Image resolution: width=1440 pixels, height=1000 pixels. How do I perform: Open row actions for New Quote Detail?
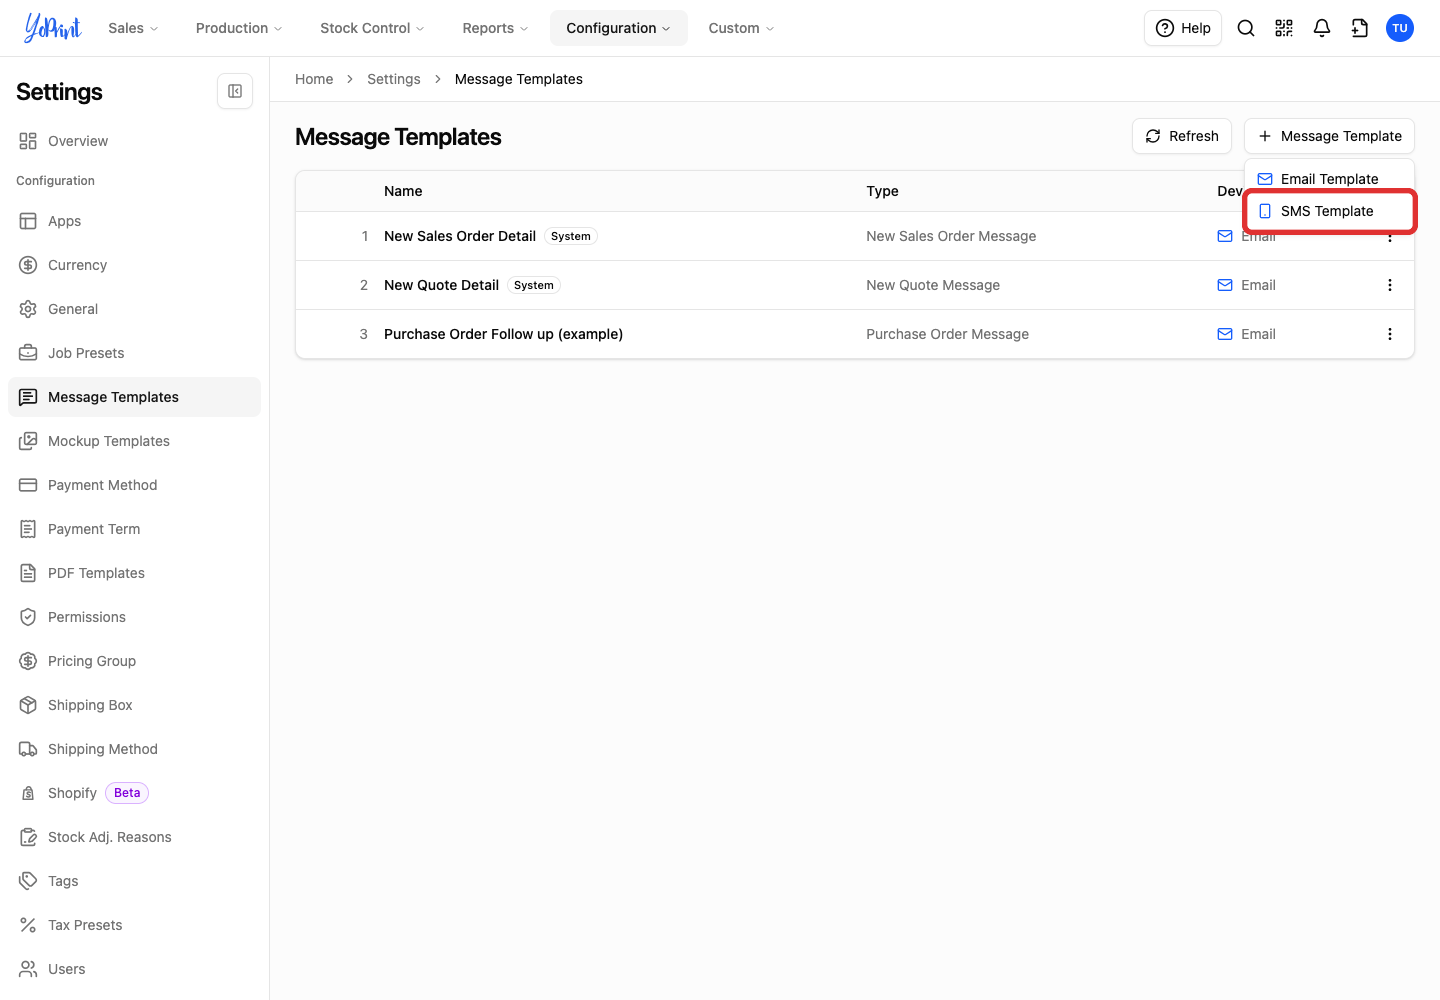[1390, 285]
